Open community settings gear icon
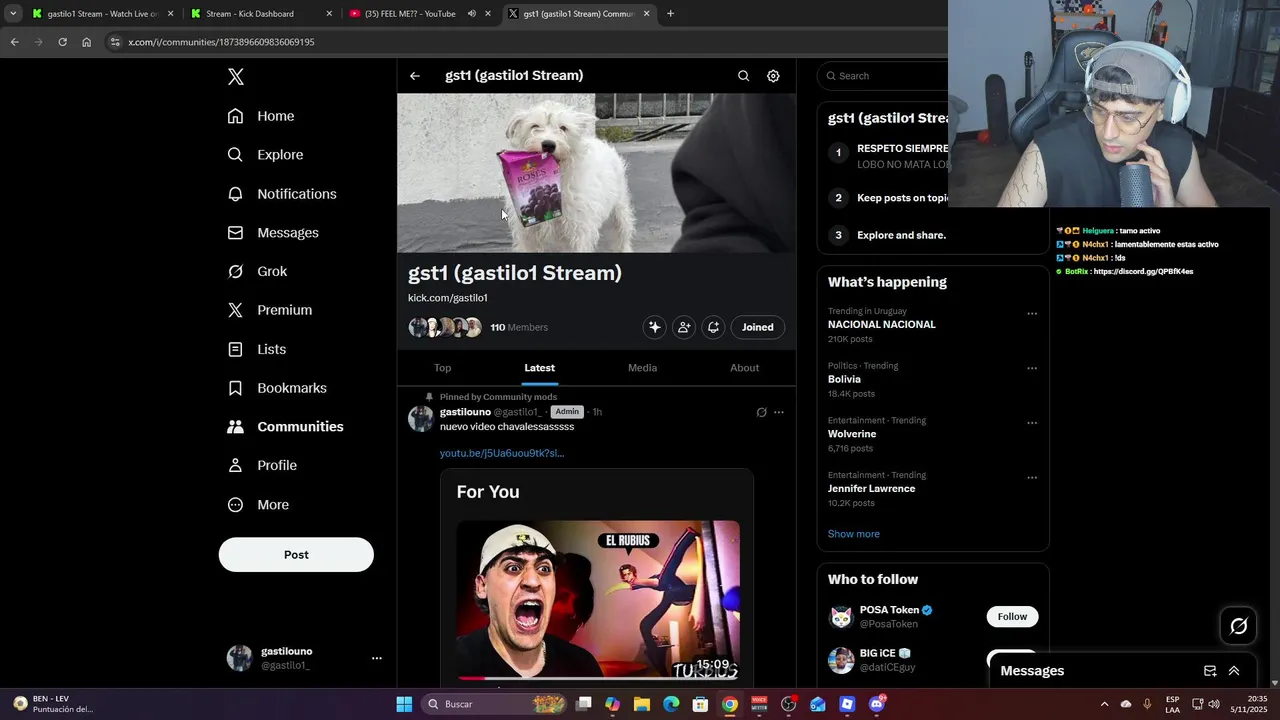Screen dimensions: 1280x720 click(773, 76)
